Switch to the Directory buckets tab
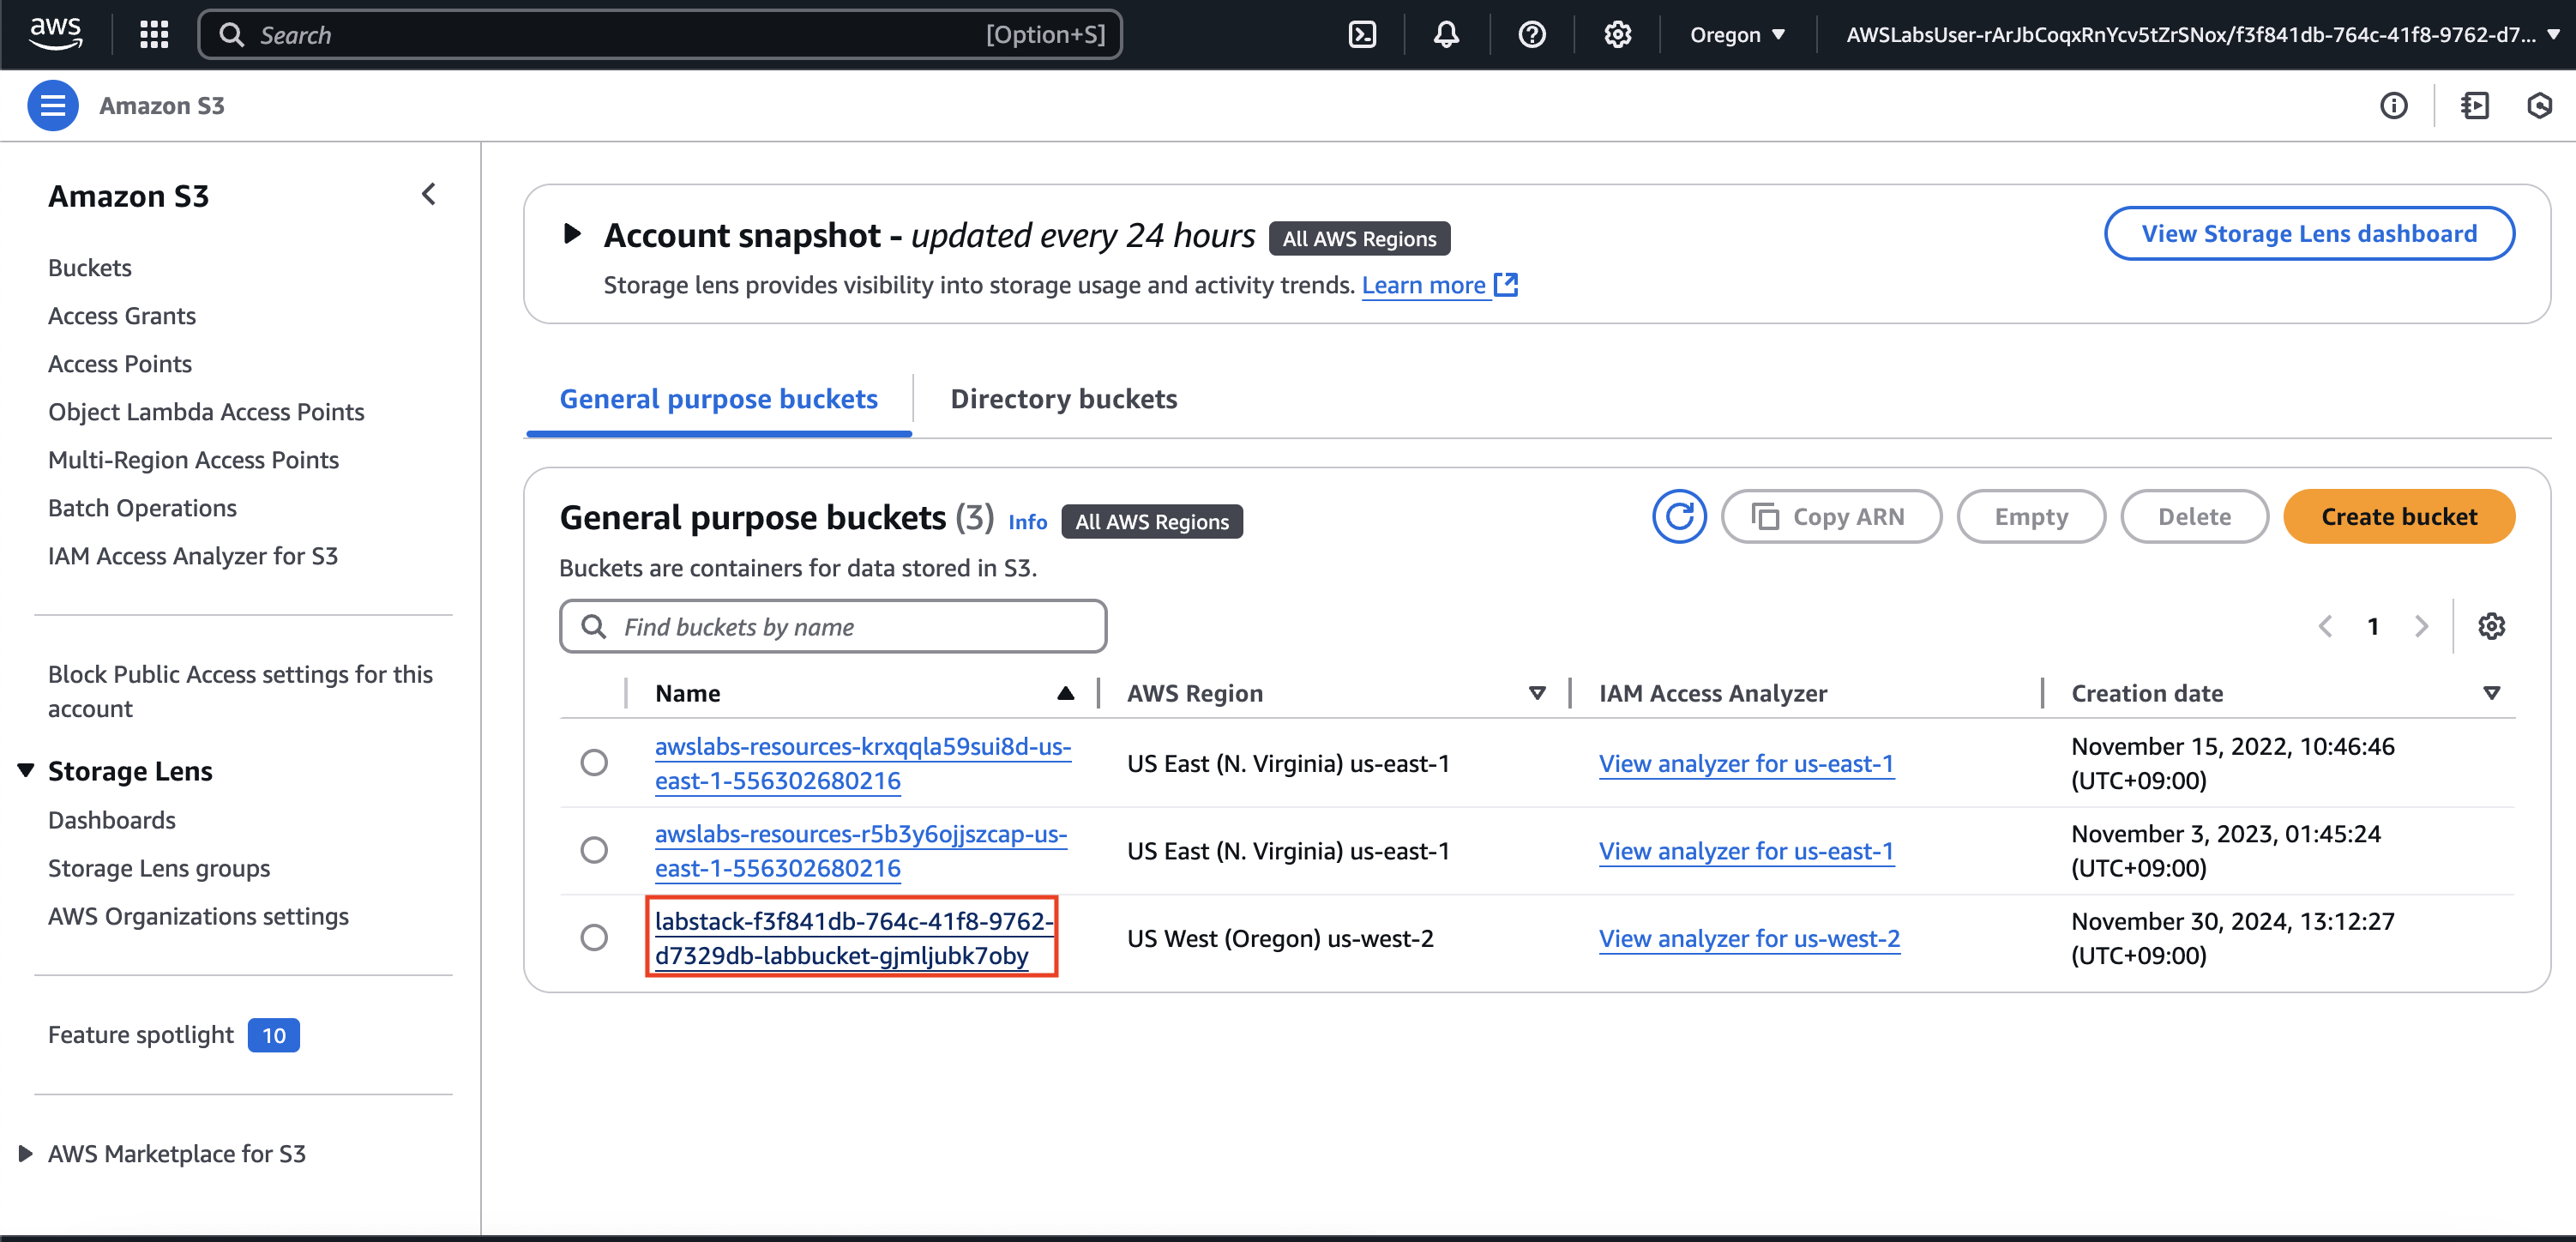 coord(1063,399)
